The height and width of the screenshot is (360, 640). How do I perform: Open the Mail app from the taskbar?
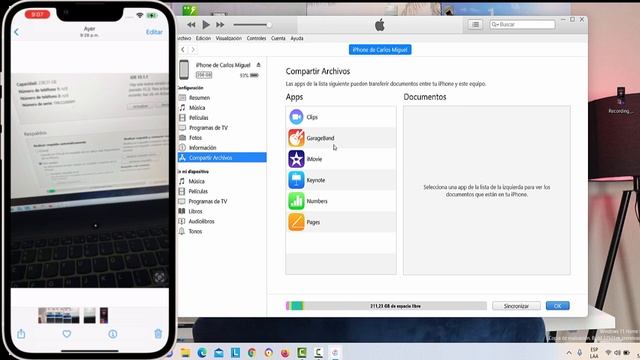tap(219, 353)
